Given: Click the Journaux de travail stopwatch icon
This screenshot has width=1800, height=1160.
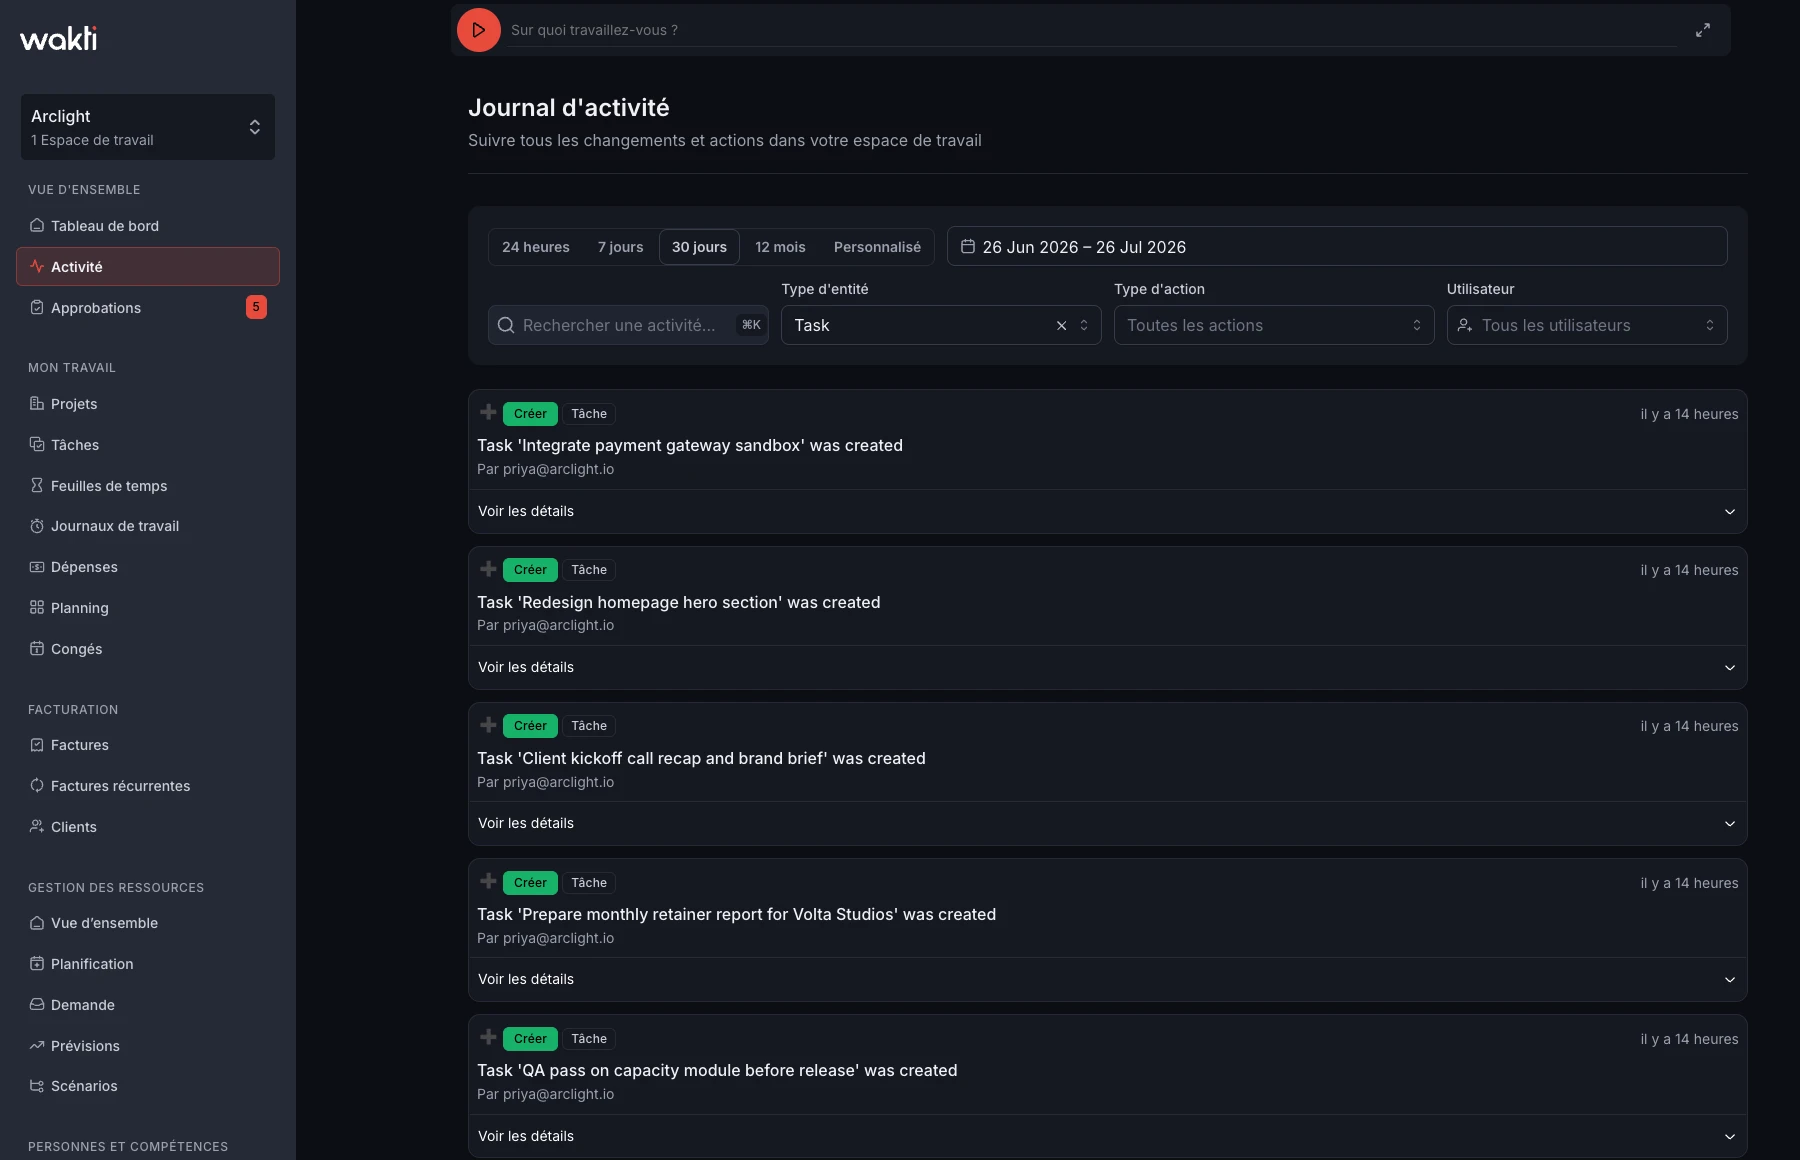Looking at the screenshot, I should point(37,526).
